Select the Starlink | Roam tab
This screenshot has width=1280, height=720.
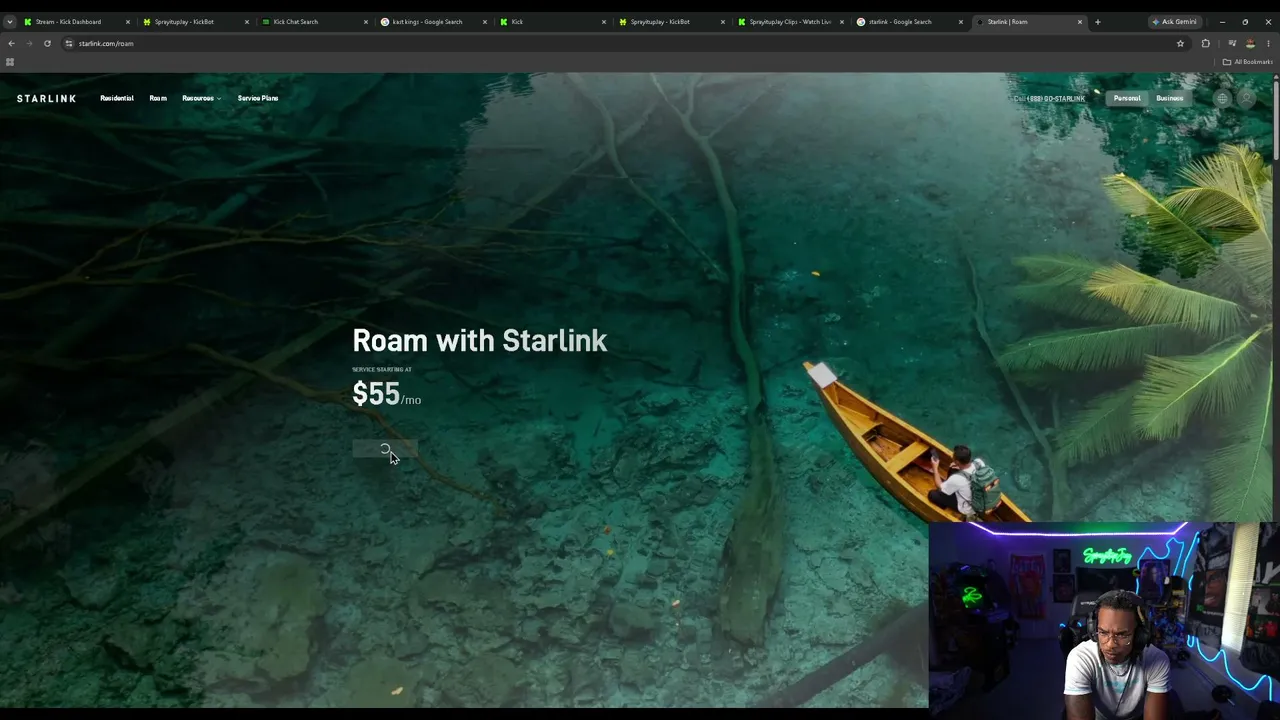[1029, 22]
